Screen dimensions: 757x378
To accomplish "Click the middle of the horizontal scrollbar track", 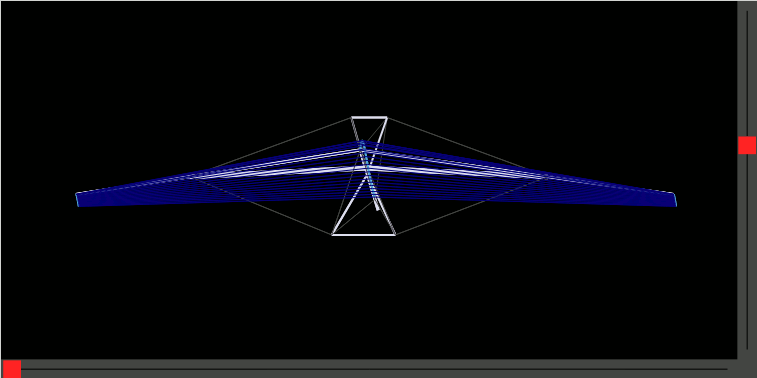I will (374, 369).
